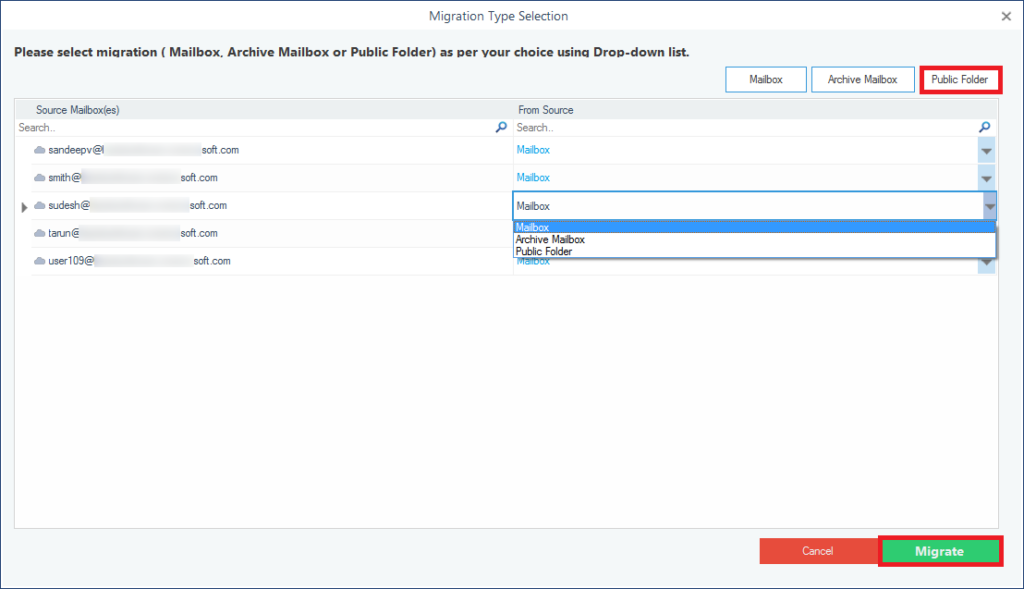The width and height of the screenshot is (1024, 589).
Task: Click the cloud icon beside smith mailbox
Action: (x=39, y=178)
